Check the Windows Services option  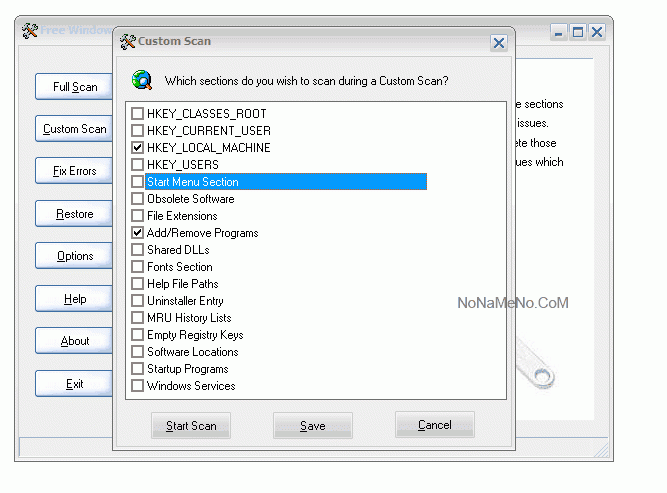138,386
